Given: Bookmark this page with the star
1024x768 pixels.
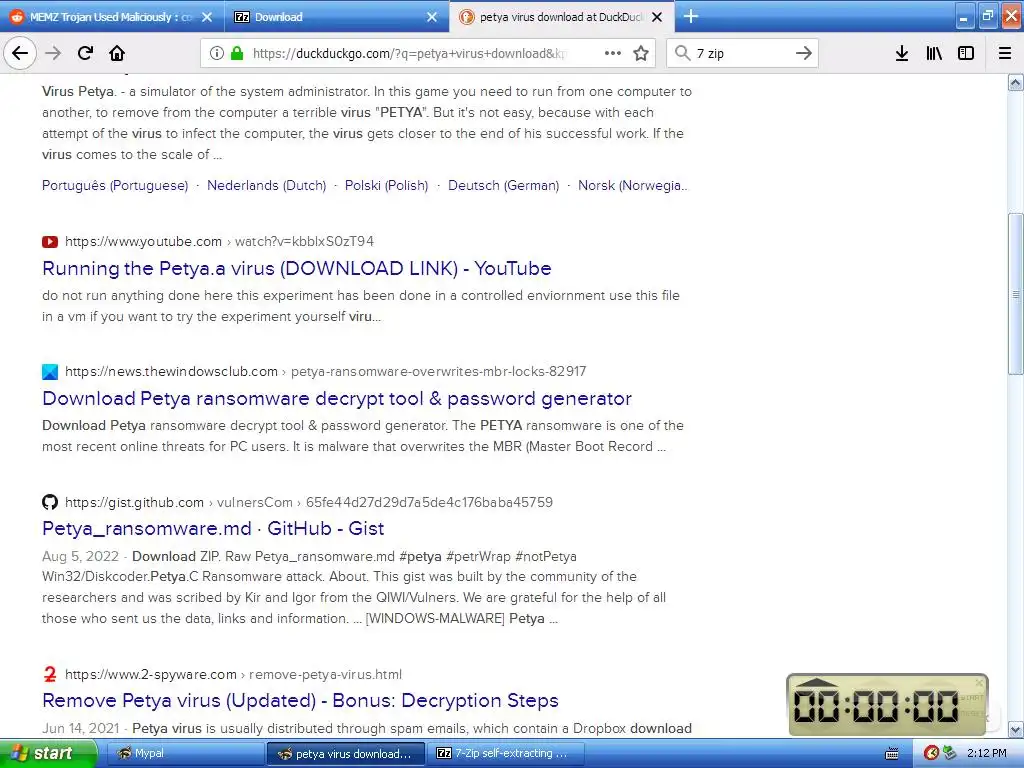Looking at the screenshot, I should tap(641, 53).
